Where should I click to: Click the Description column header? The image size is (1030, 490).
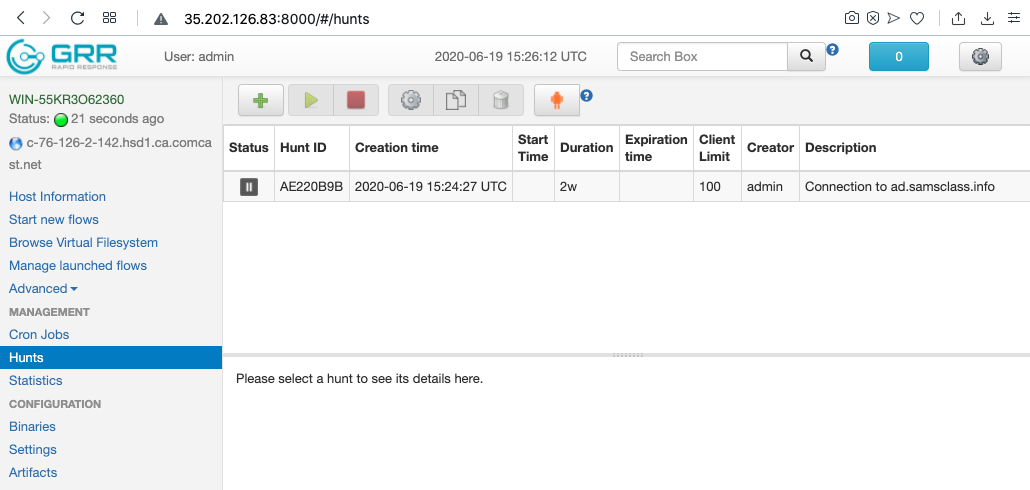click(914, 148)
